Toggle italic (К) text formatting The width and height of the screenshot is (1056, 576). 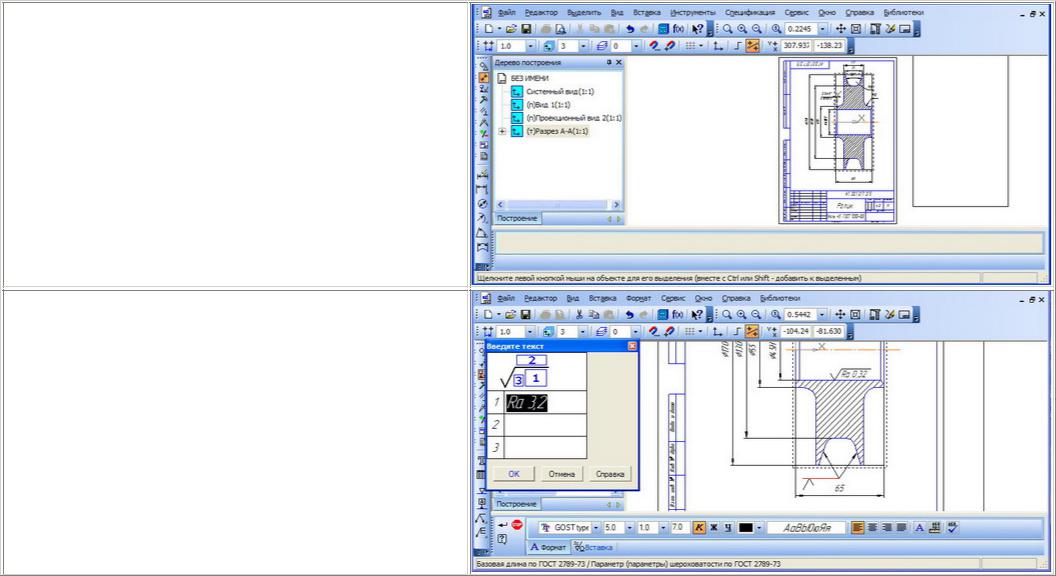point(699,527)
